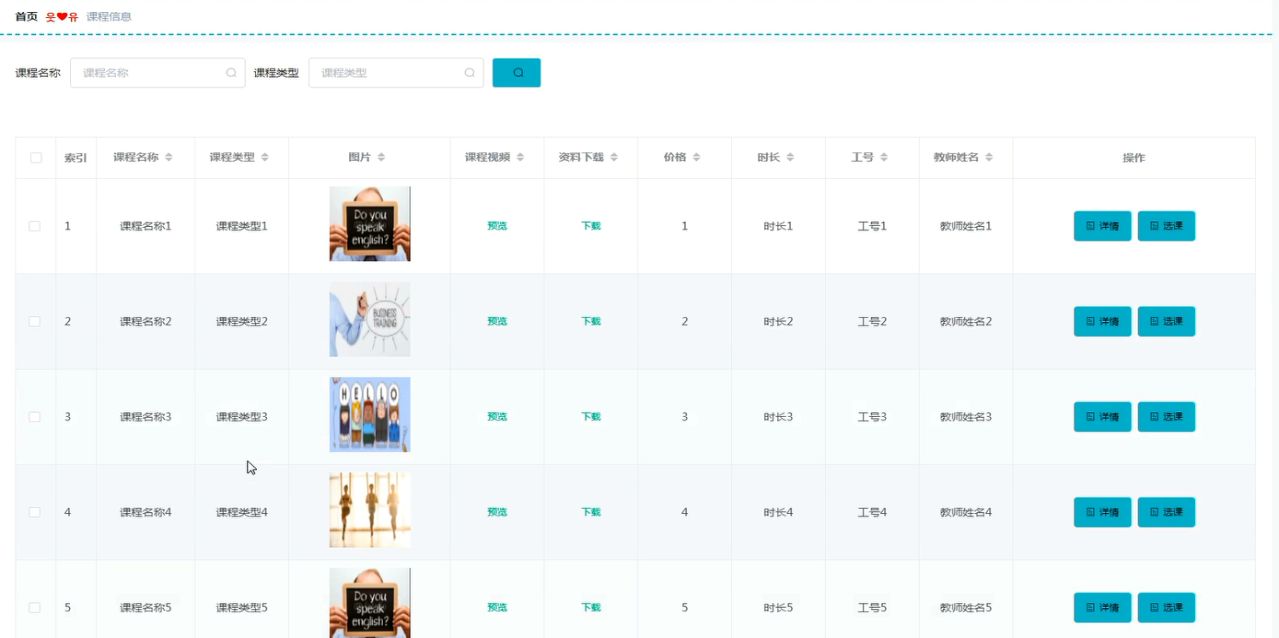1279x638 pixels.
Task: Check the box for row 课程名称4
Action: pyautogui.click(x=35, y=512)
